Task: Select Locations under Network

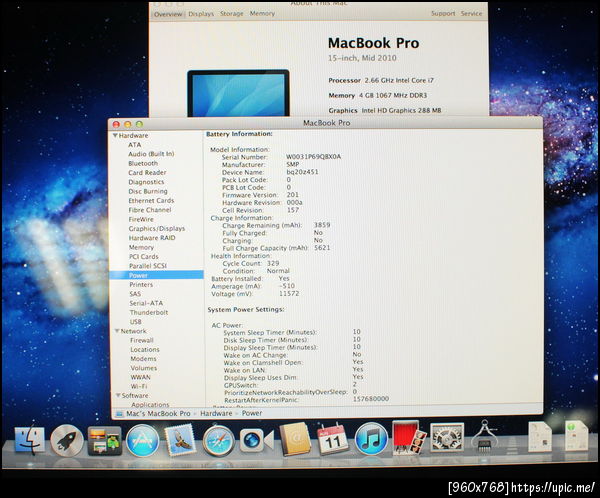Action: (x=145, y=349)
